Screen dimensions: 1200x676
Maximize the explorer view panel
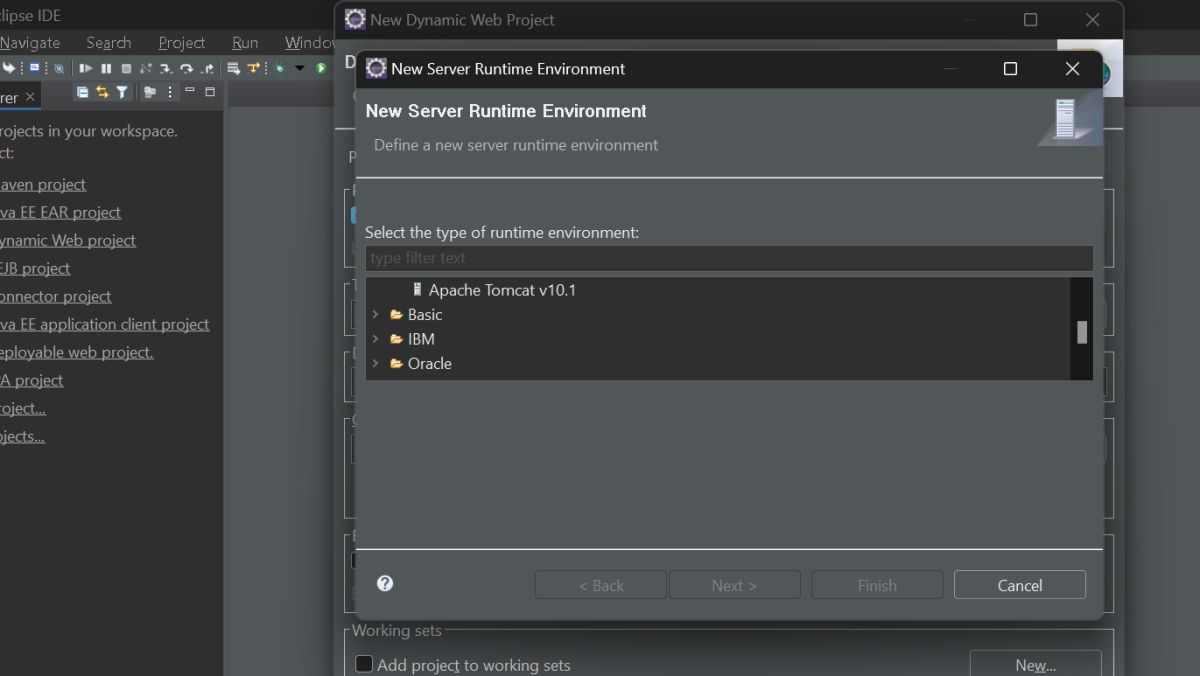210,92
